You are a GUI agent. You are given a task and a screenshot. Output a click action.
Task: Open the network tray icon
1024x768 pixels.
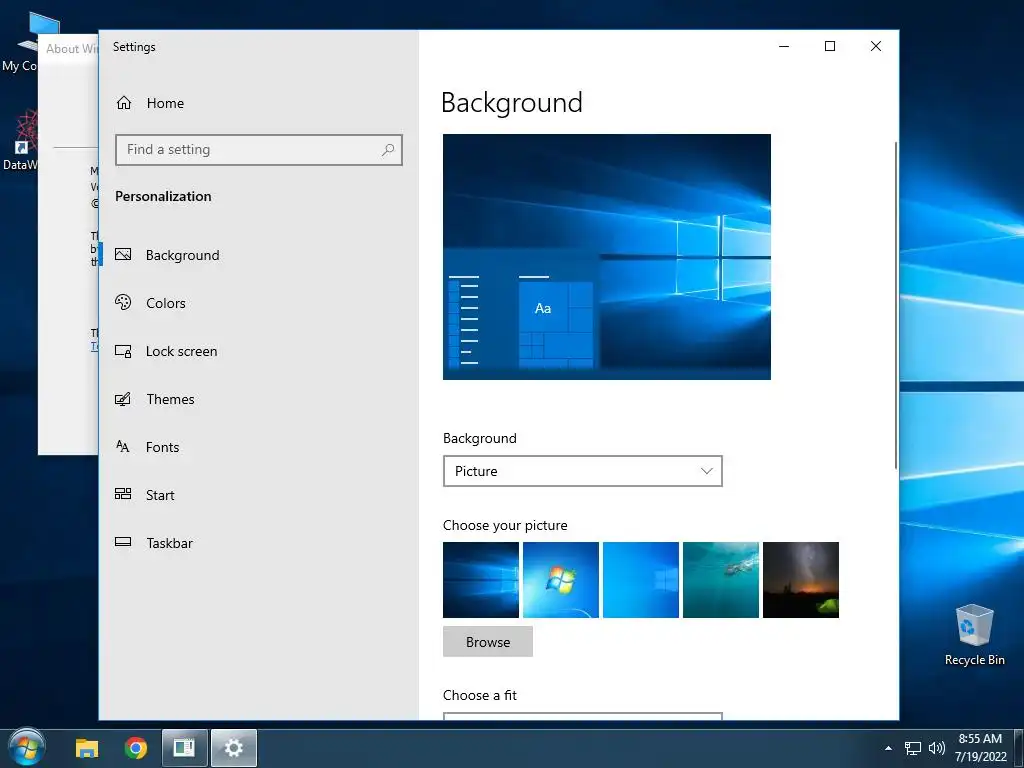[x=913, y=748]
